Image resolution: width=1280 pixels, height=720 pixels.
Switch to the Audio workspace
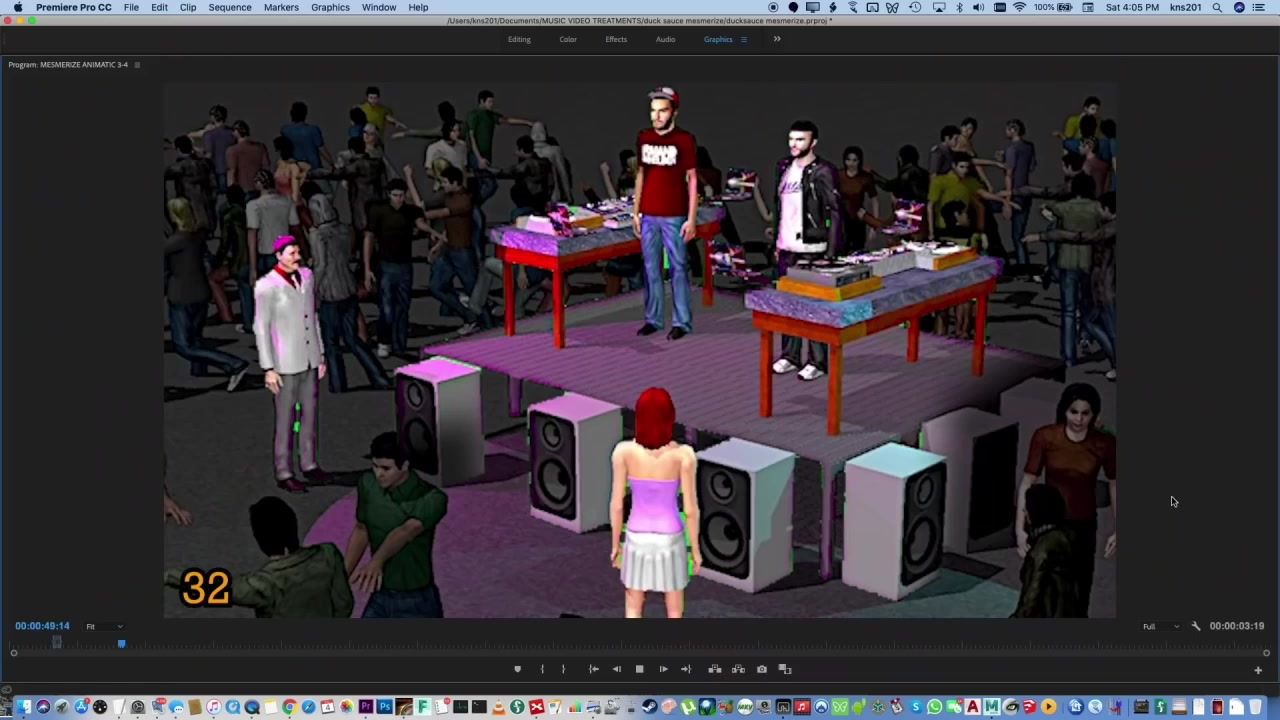665,39
